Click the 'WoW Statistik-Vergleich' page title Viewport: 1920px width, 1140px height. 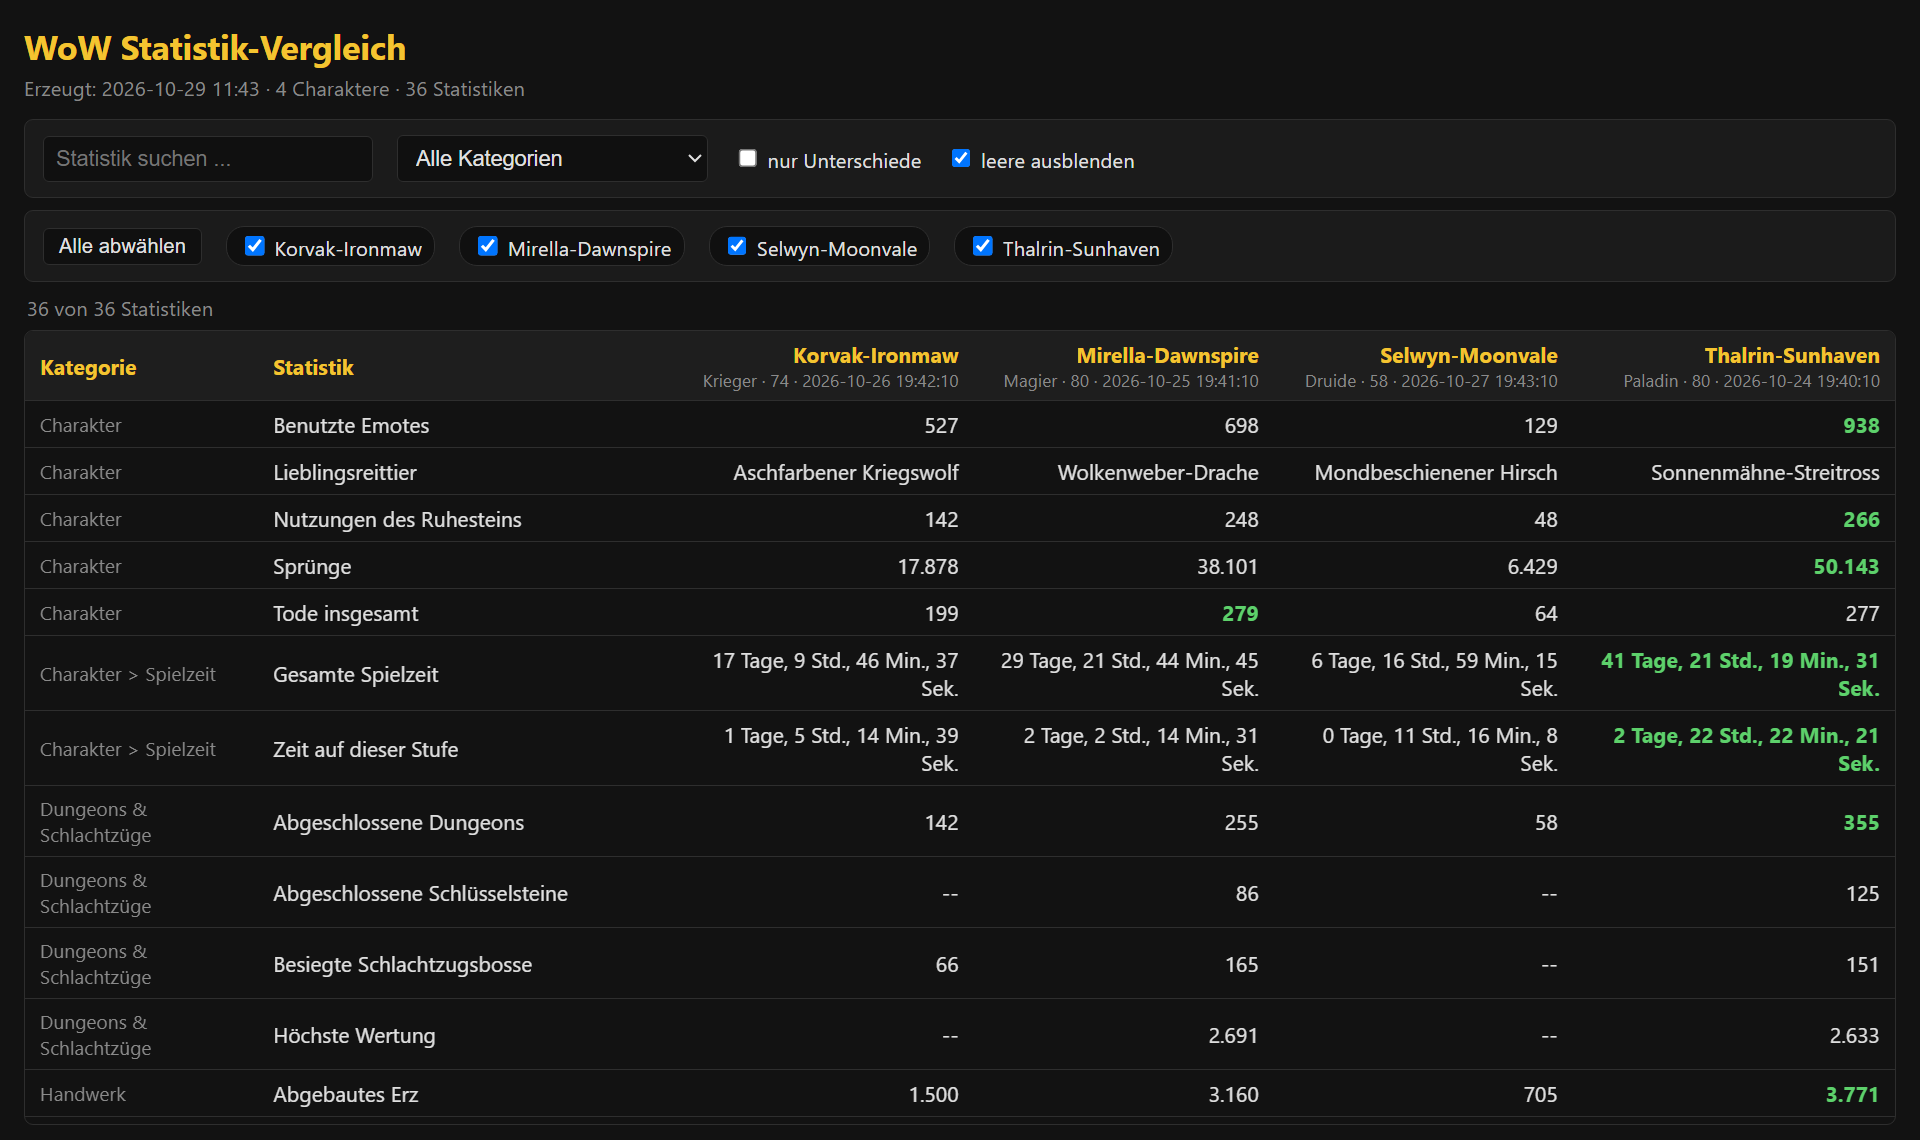click(215, 48)
